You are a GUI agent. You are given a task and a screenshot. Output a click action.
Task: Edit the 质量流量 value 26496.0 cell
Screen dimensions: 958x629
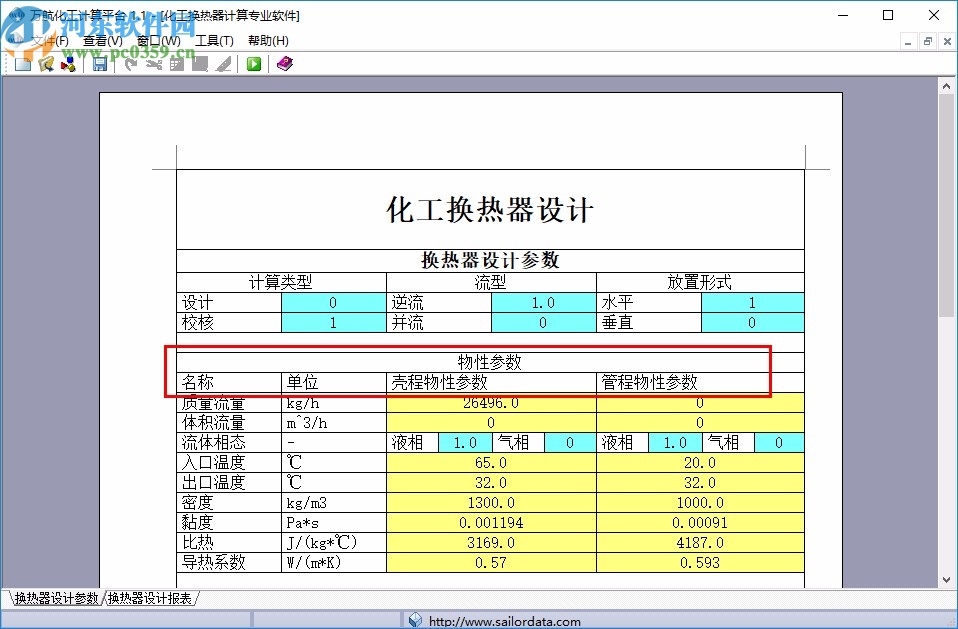click(x=491, y=403)
